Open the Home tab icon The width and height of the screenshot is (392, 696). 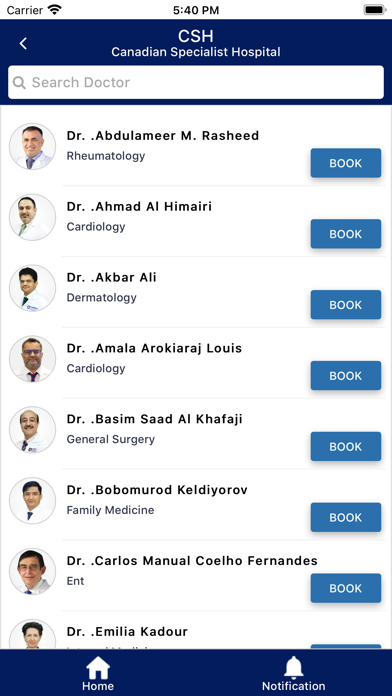[98, 668]
